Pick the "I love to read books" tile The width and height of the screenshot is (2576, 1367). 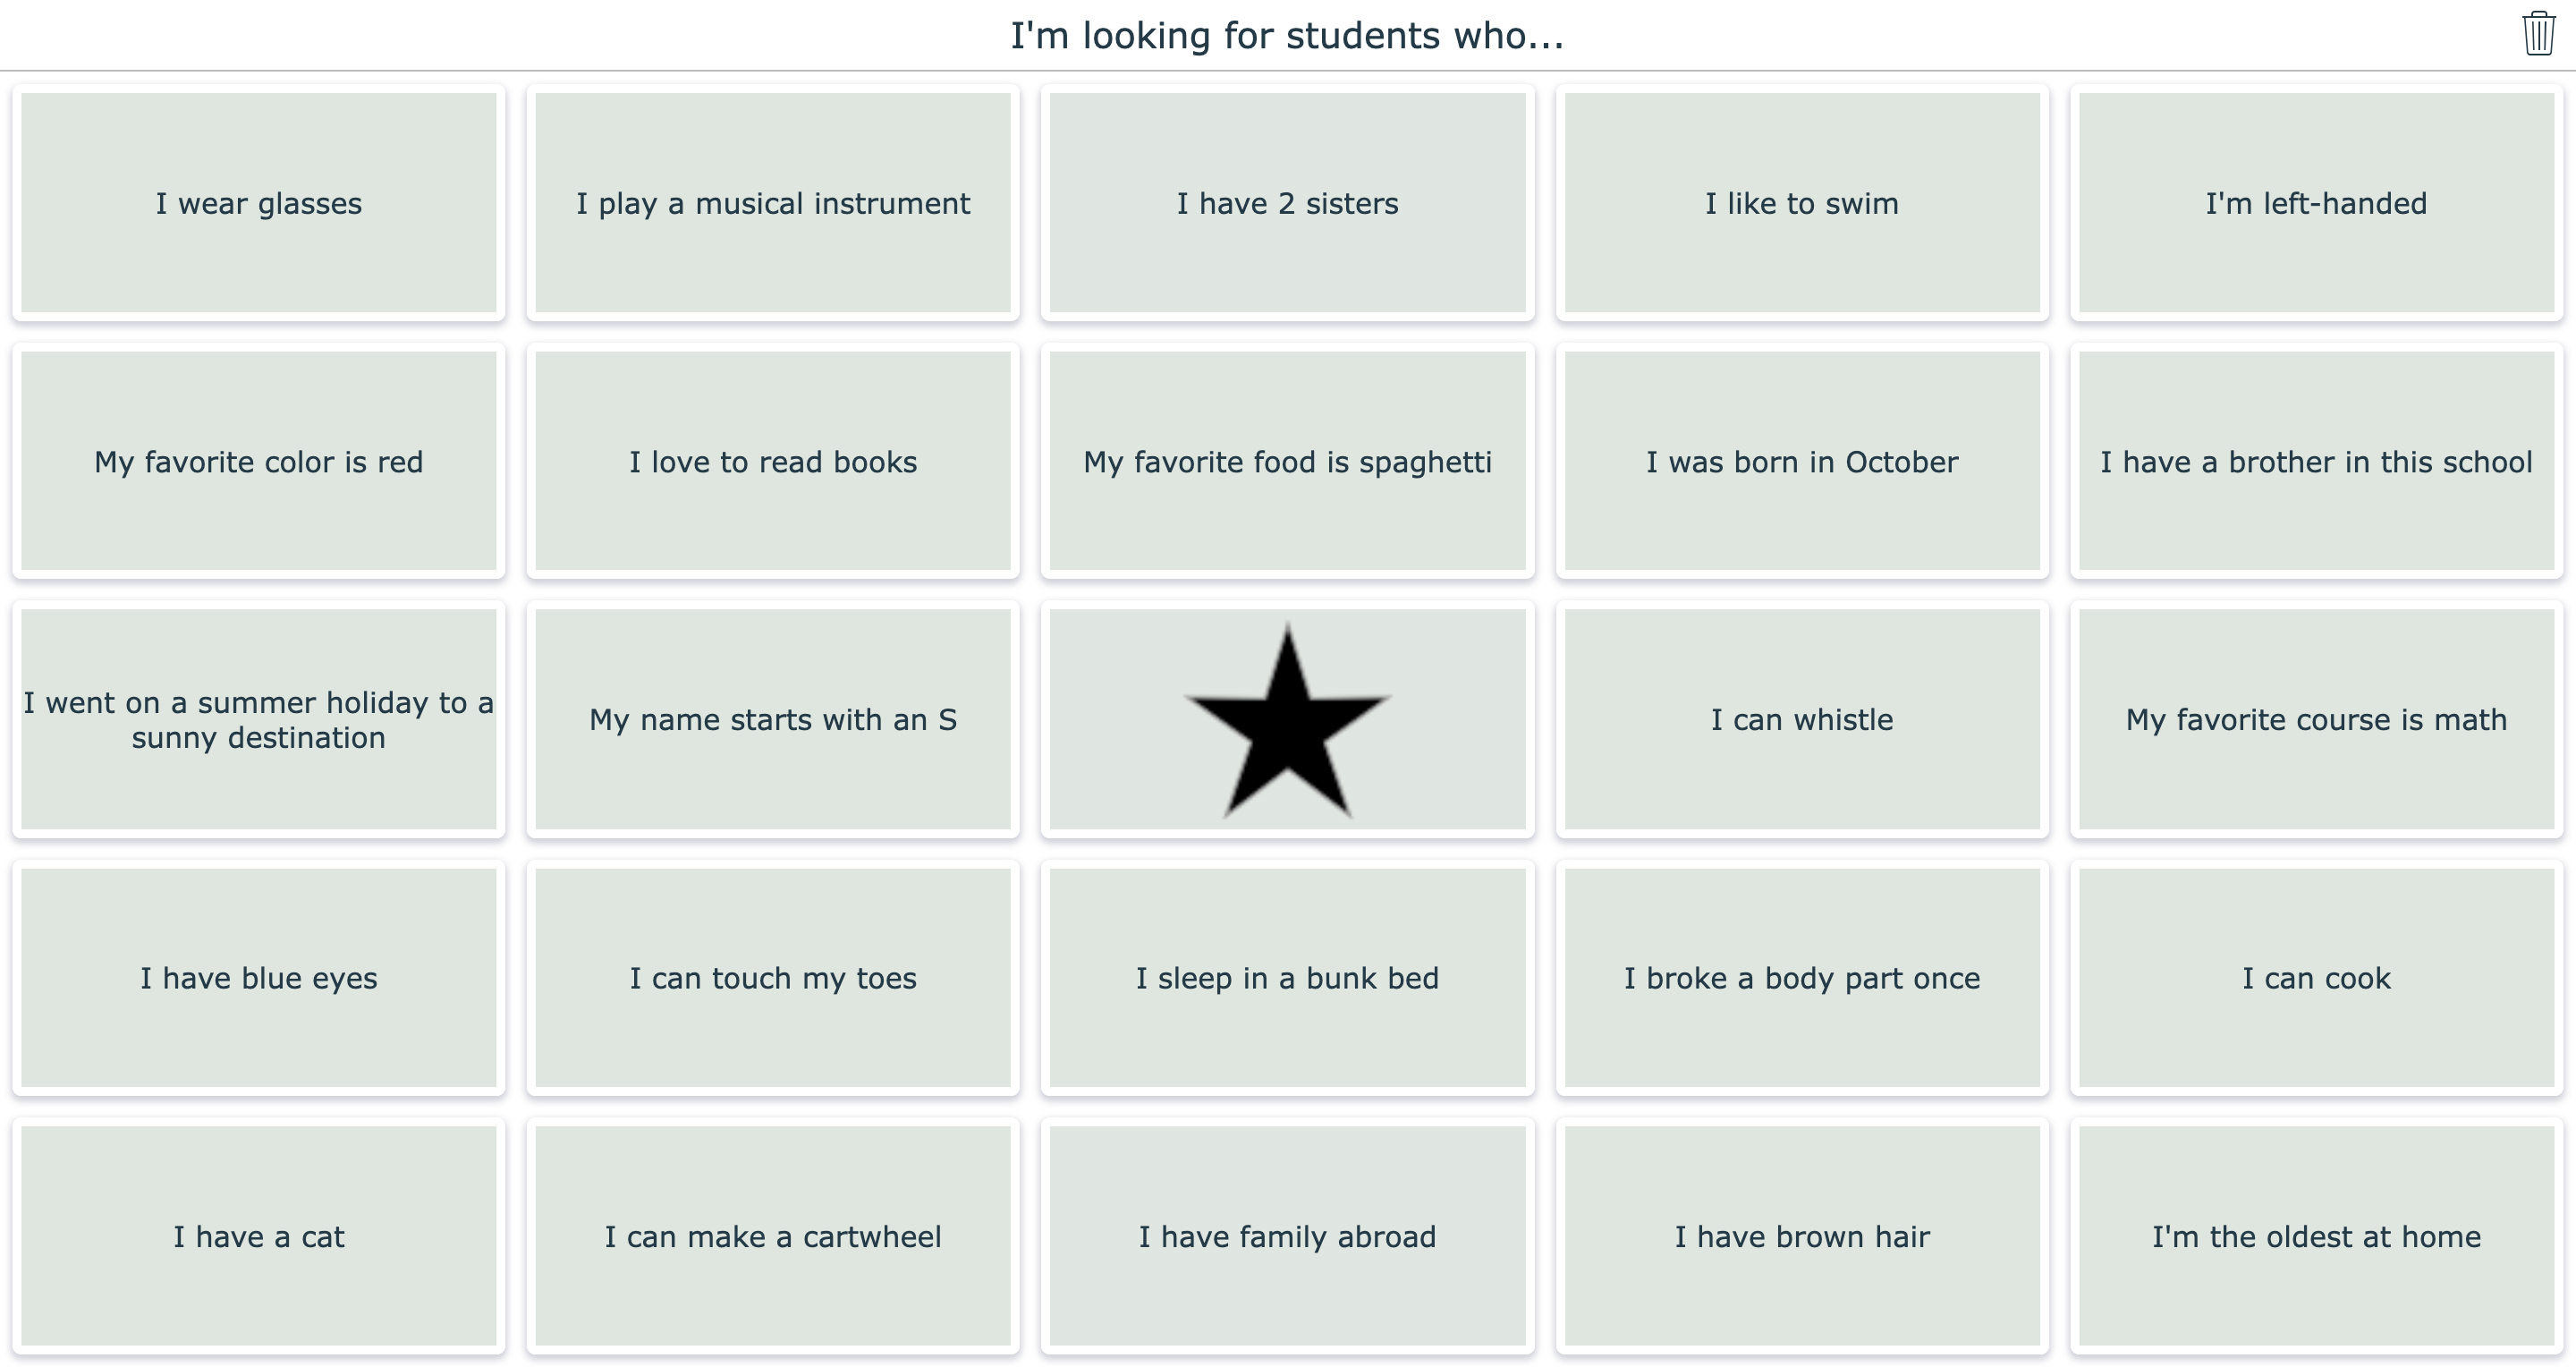coord(773,461)
